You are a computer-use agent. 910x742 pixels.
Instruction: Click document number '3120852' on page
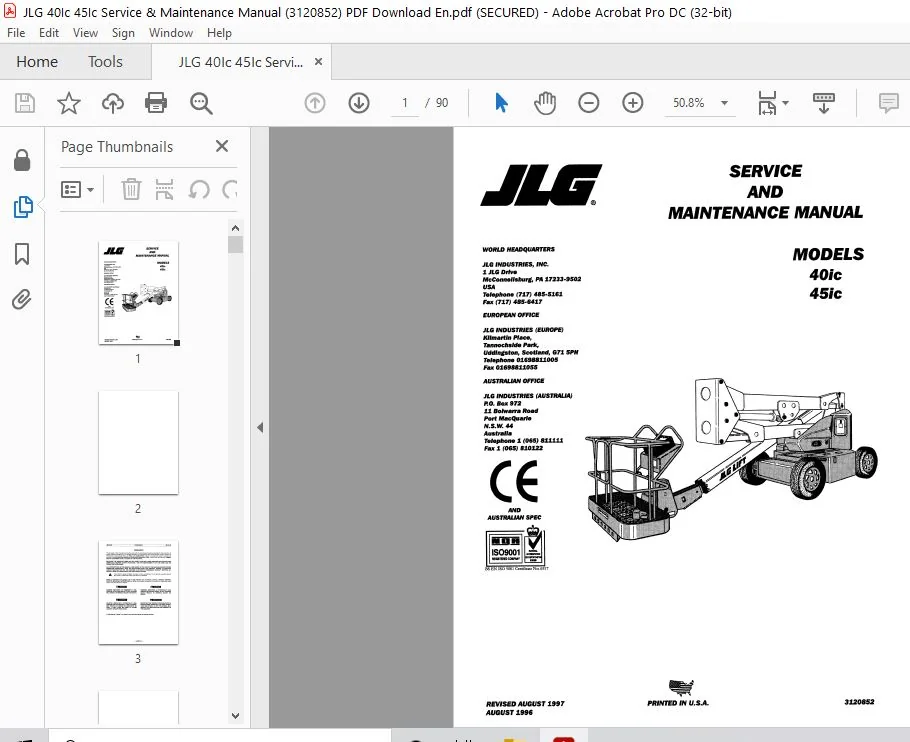tap(859, 702)
